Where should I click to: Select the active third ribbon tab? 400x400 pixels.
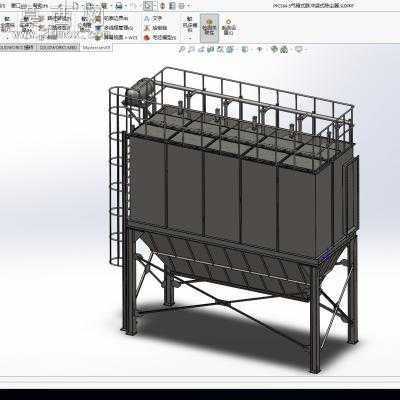(x=96, y=47)
